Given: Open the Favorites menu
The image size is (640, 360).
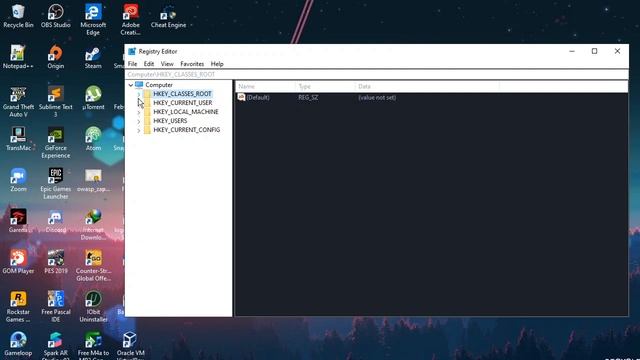Looking at the screenshot, I should pyautogui.click(x=192, y=64).
